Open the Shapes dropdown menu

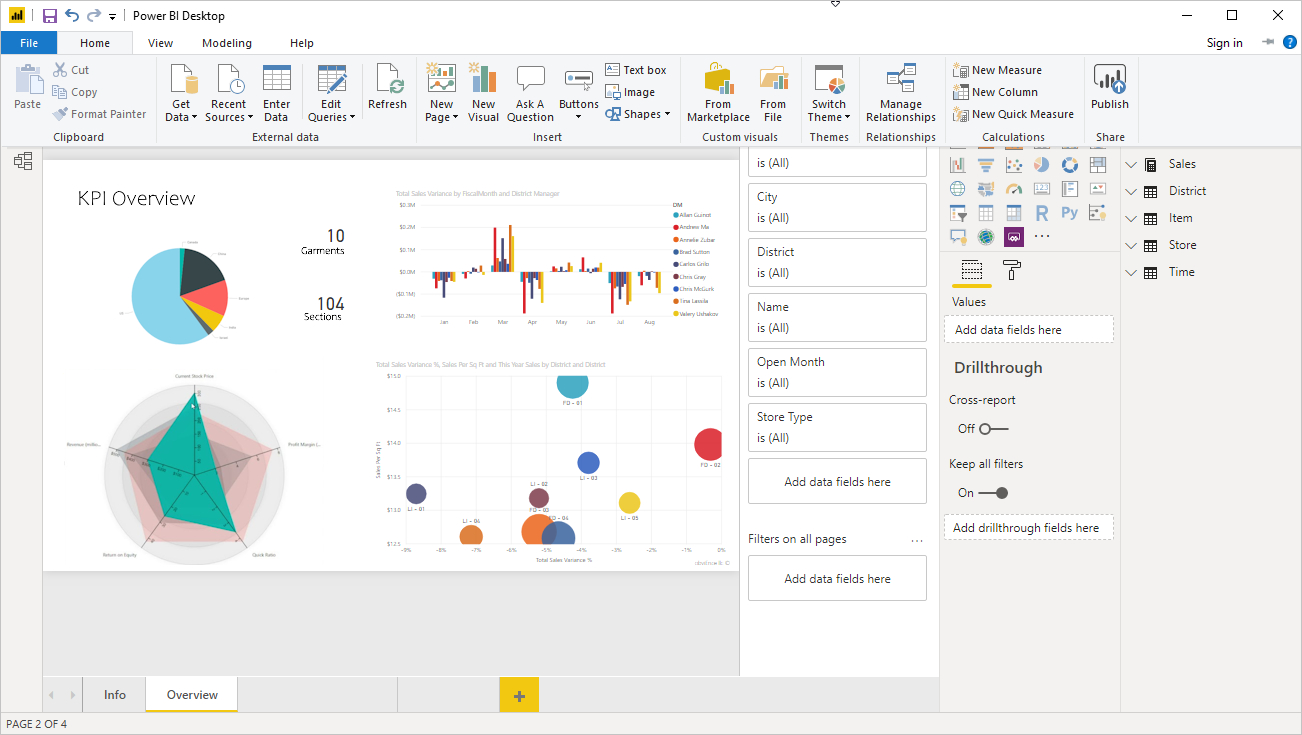click(x=639, y=114)
